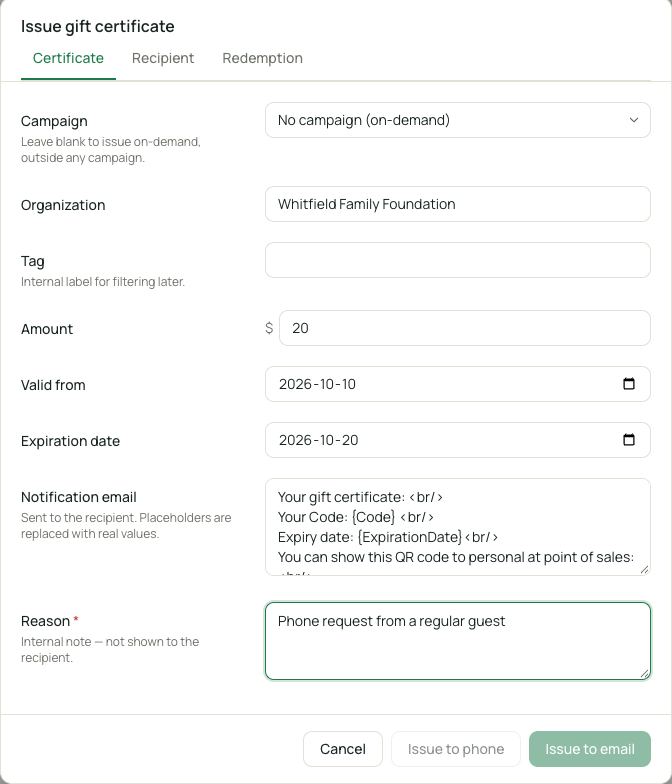This screenshot has width=672, height=784.
Task: Click the Valid from label
Action: point(53,385)
